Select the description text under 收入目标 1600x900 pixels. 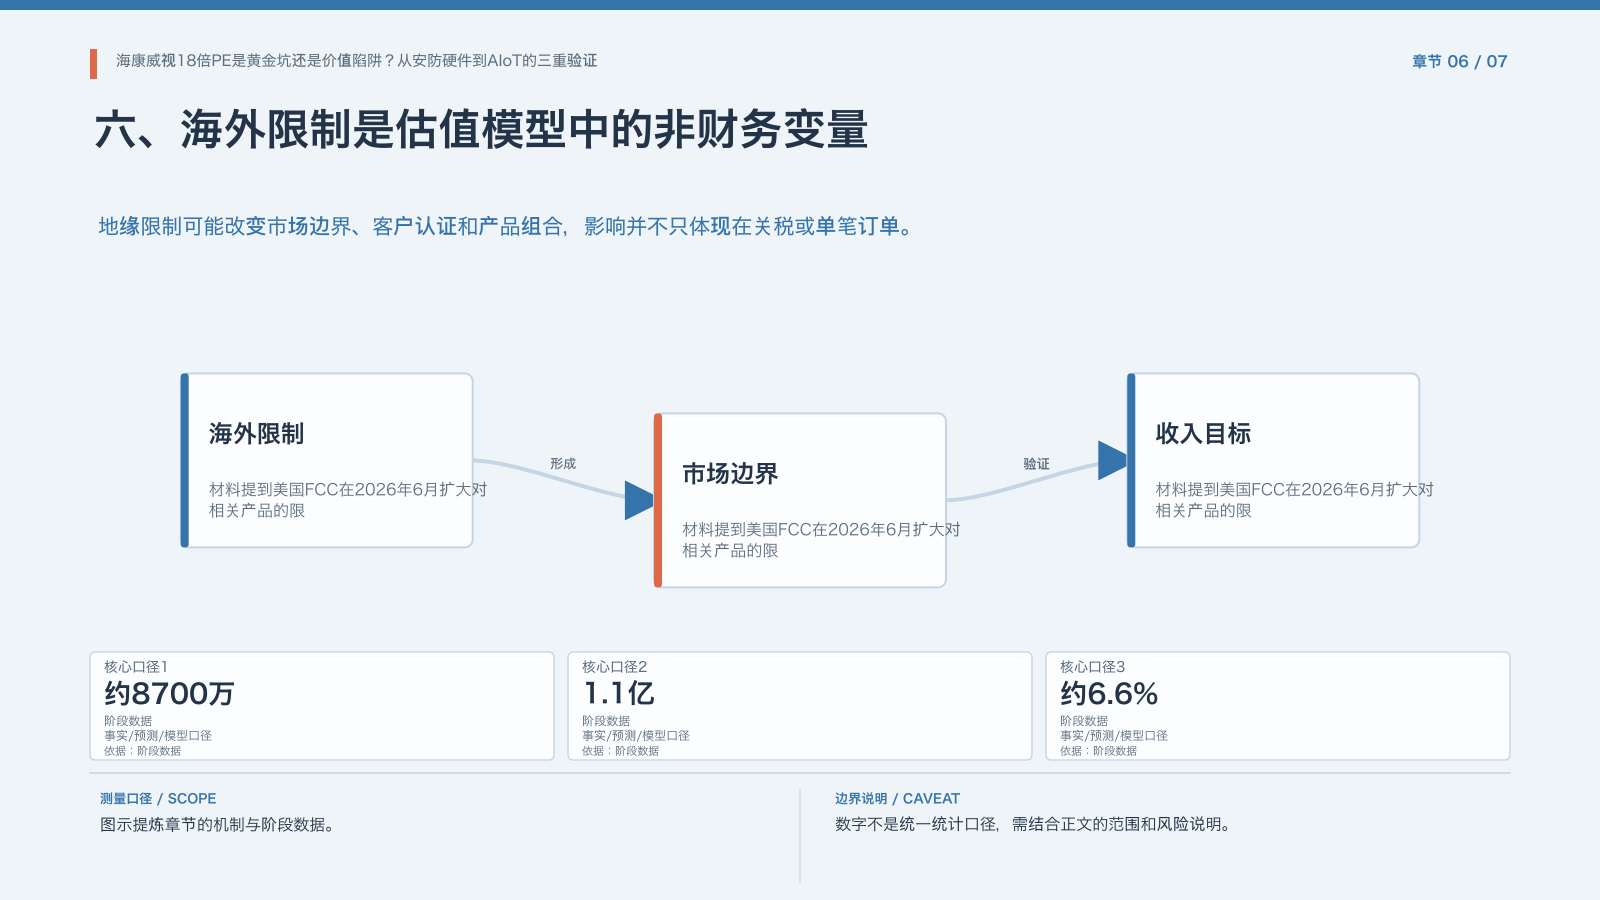click(1294, 500)
